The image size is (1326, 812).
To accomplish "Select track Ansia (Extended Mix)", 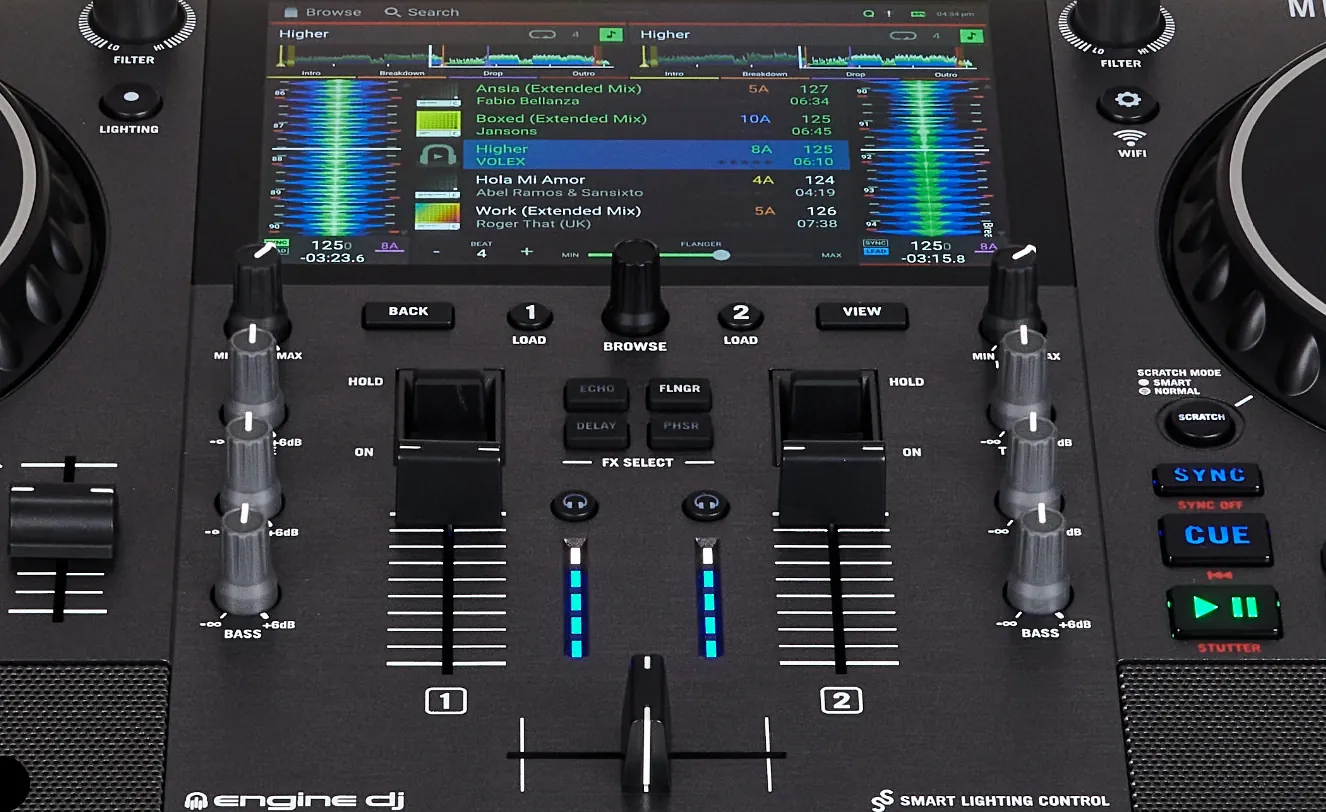I will pyautogui.click(x=656, y=95).
